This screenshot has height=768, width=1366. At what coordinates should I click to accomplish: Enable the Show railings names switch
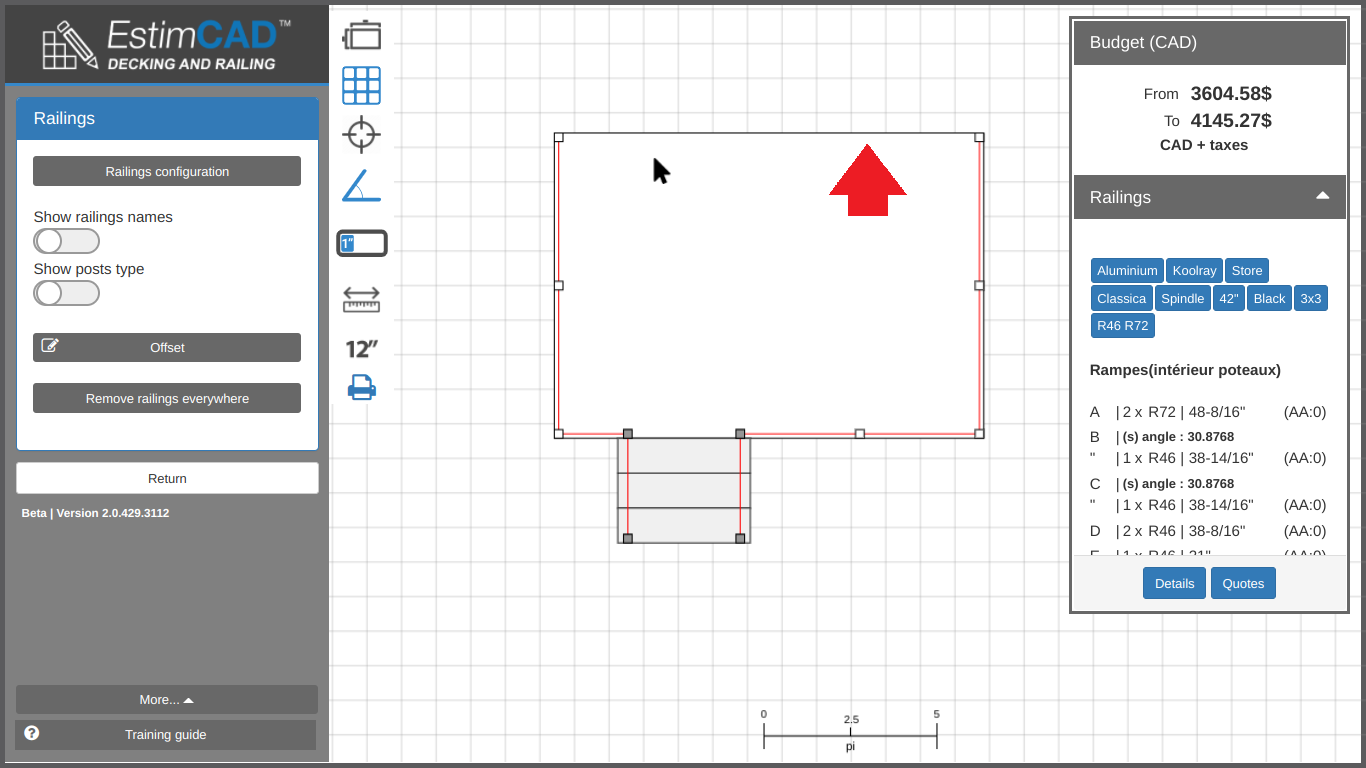(x=66, y=241)
